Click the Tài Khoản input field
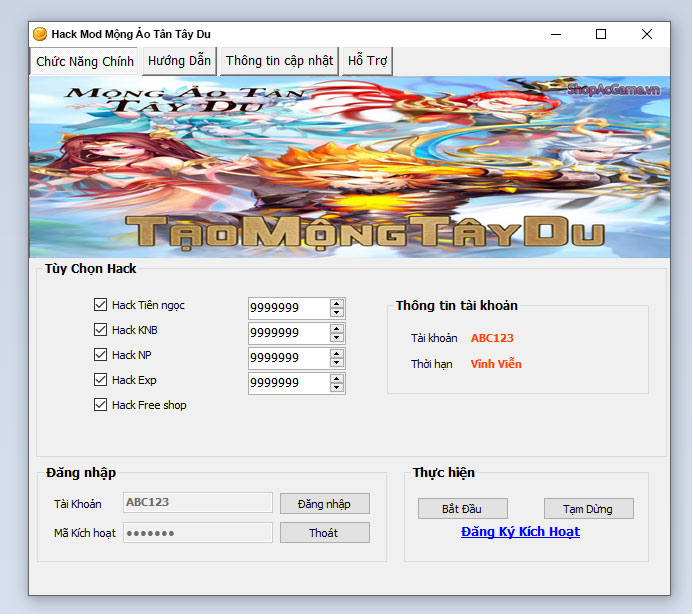The width and height of the screenshot is (693, 616). pos(198,503)
